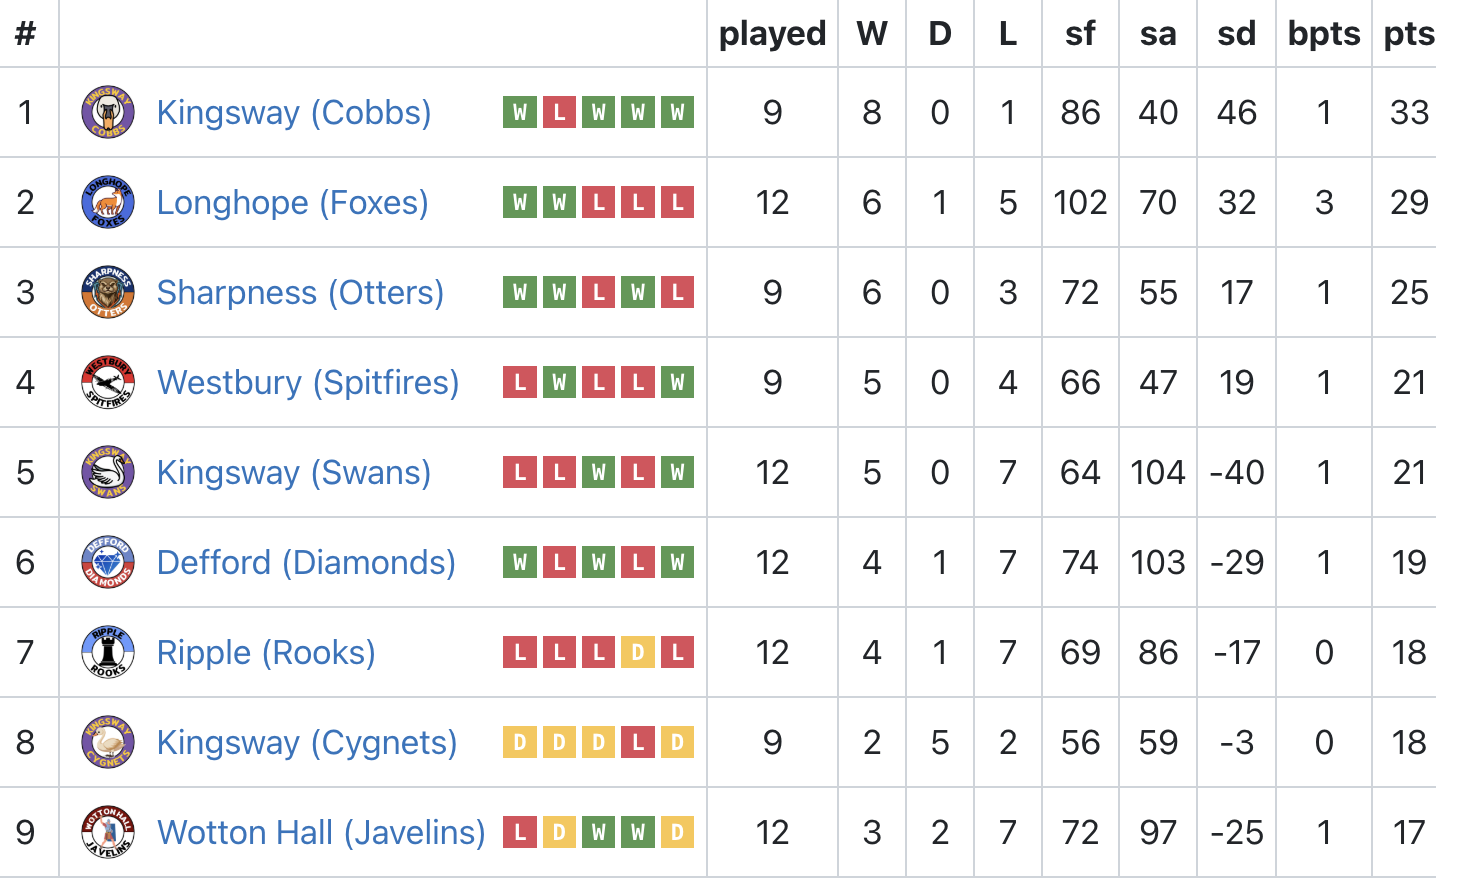Click the Westbury Spitfires crest icon
This screenshot has height=888, width=1458.
[x=108, y=382]
